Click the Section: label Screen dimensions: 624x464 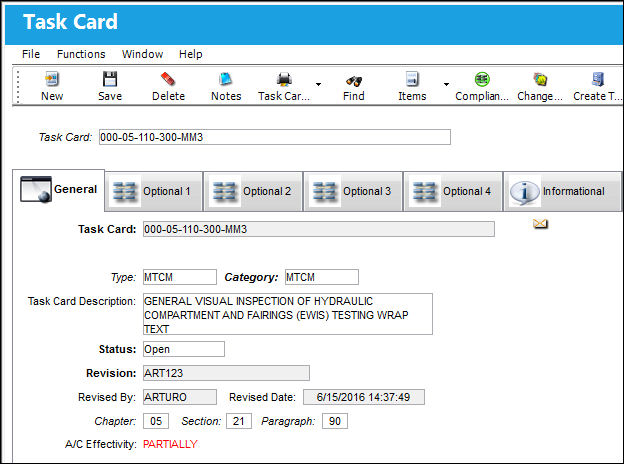point(201,421)
